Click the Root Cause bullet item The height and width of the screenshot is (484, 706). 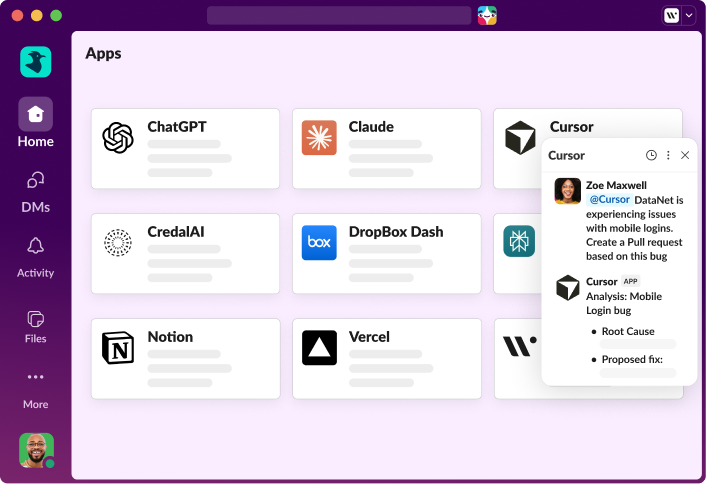(628, 331)
